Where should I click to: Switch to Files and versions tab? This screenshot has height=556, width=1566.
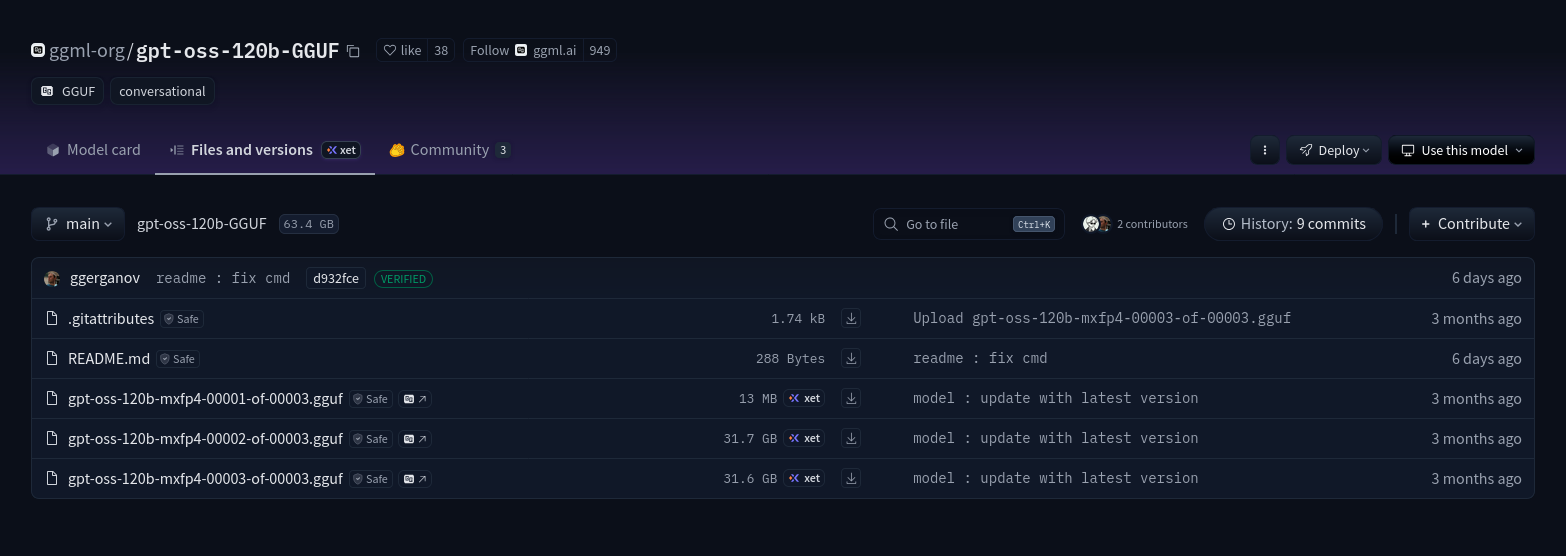coord(252,150)
